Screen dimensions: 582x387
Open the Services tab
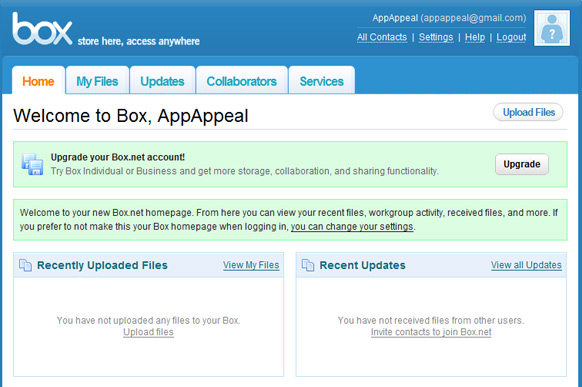[x=321, y=81]
